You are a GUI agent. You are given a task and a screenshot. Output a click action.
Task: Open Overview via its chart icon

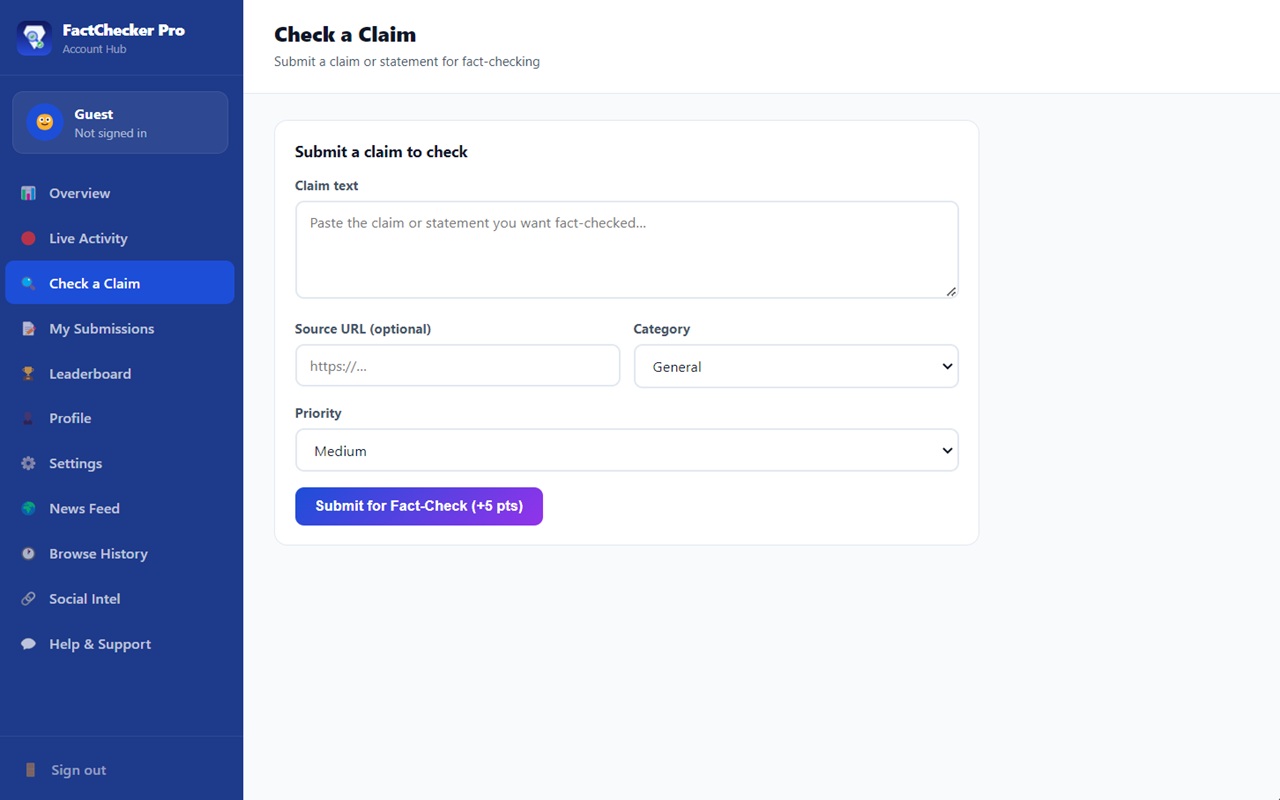[x=28, y=193]
